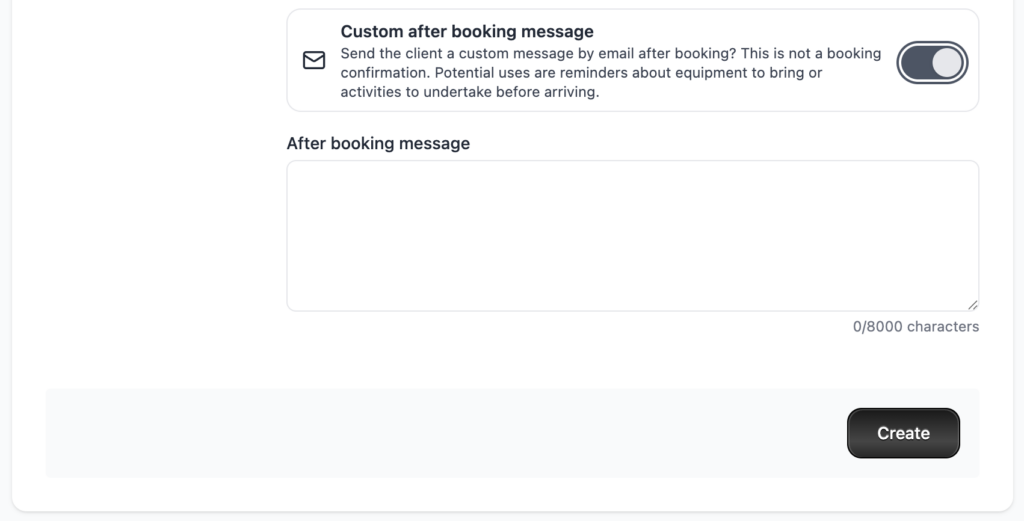Click the 'activities to undertake before arriving' line
Viewport: 1024px width, 521px height.
pyautogui.click(x=469, y=92)
